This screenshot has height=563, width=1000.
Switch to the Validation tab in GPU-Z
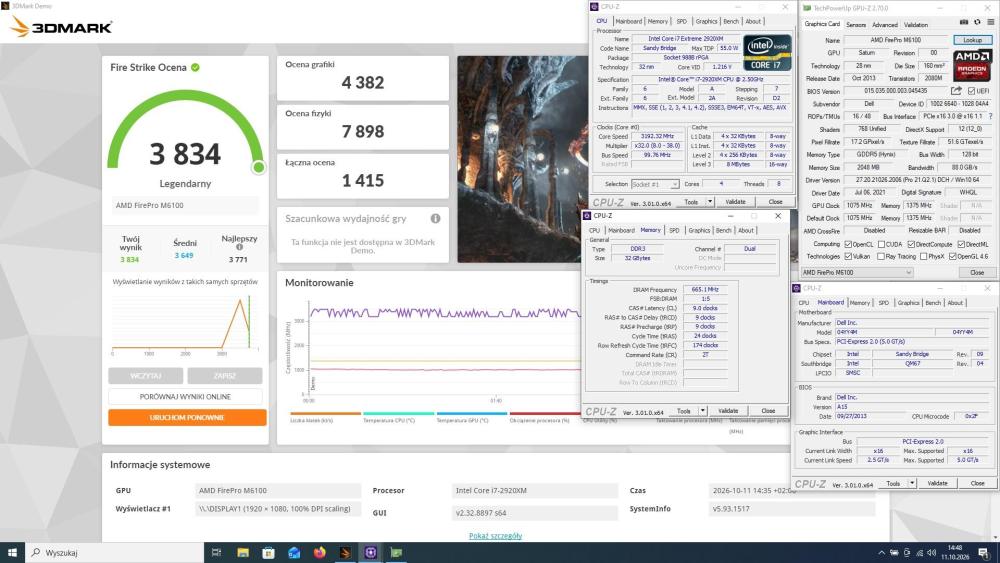[916, 25]
